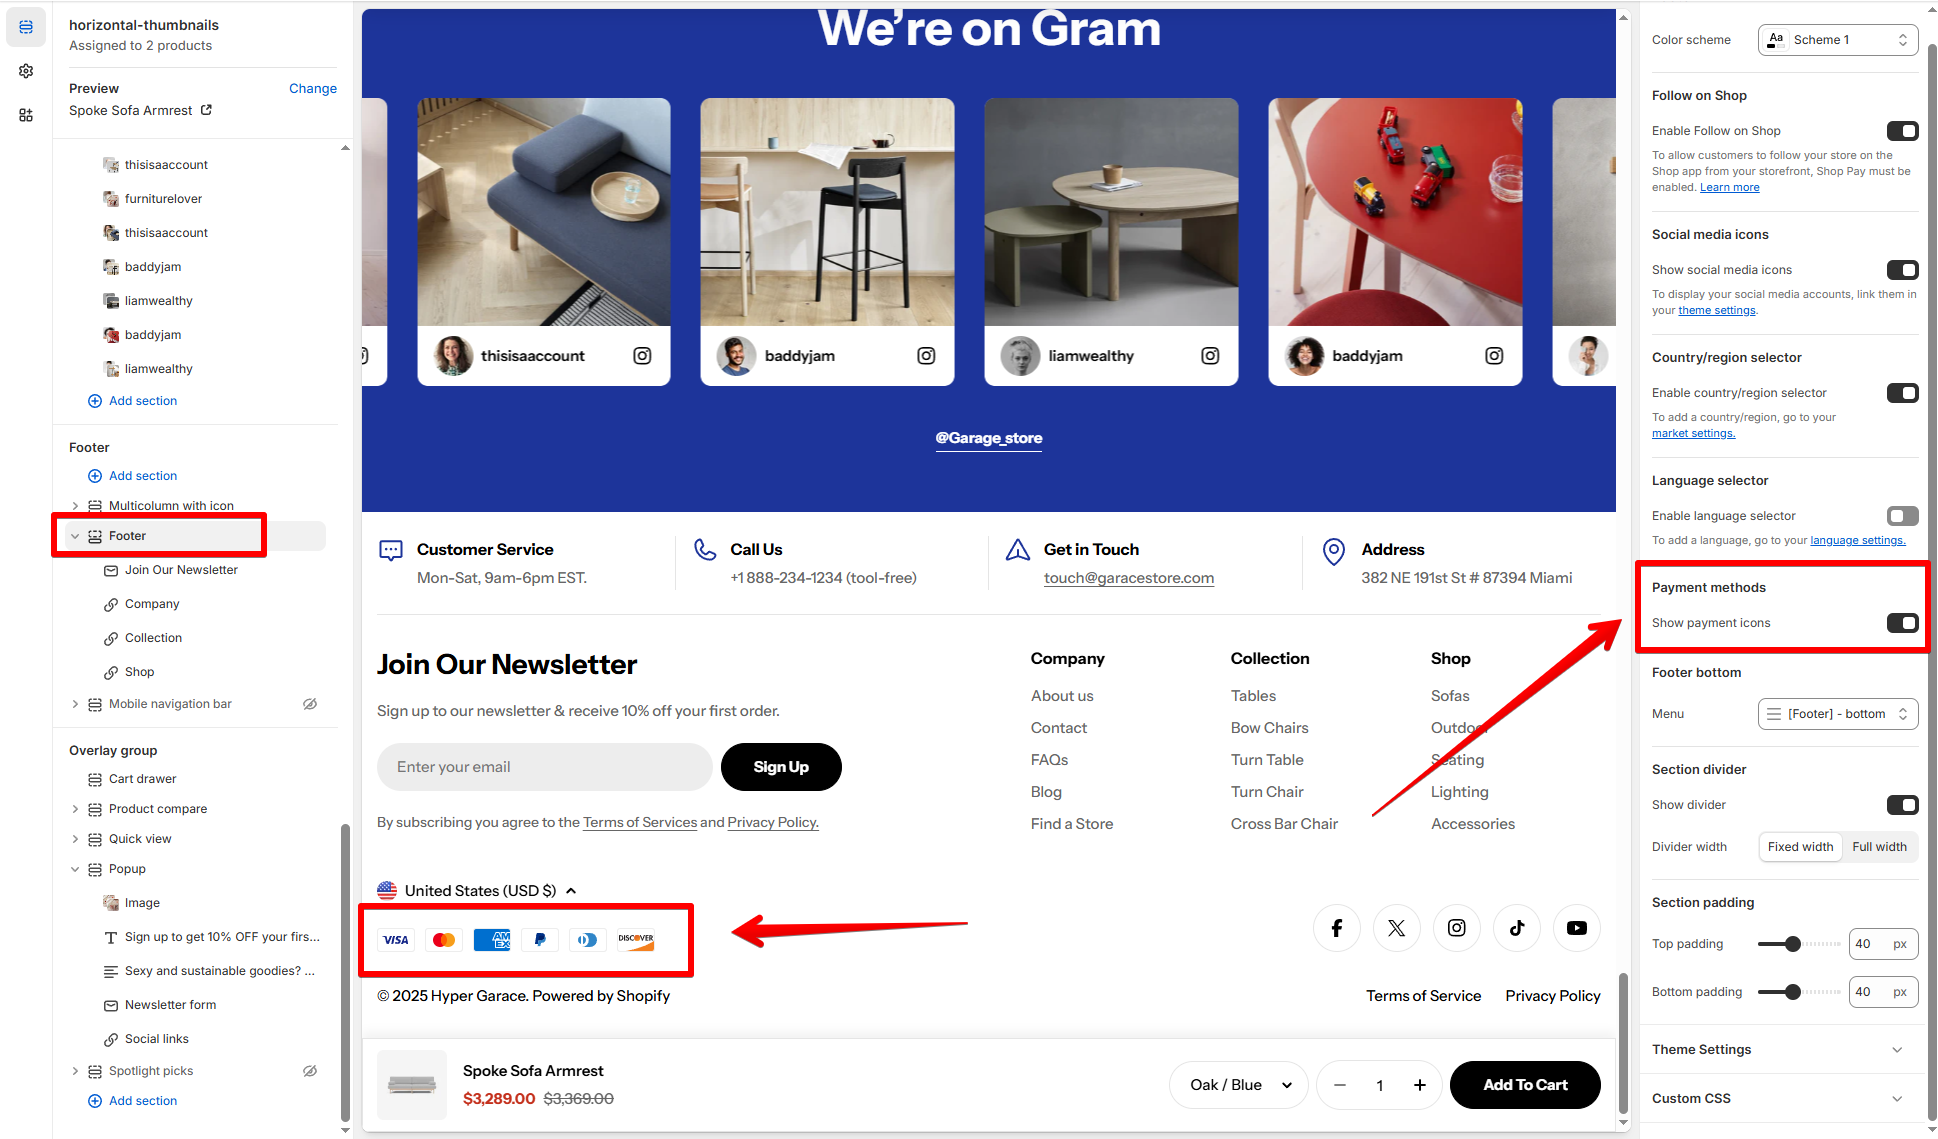Click the PayPal payment icon
Screen dimensions: 1938x1139
540,940
